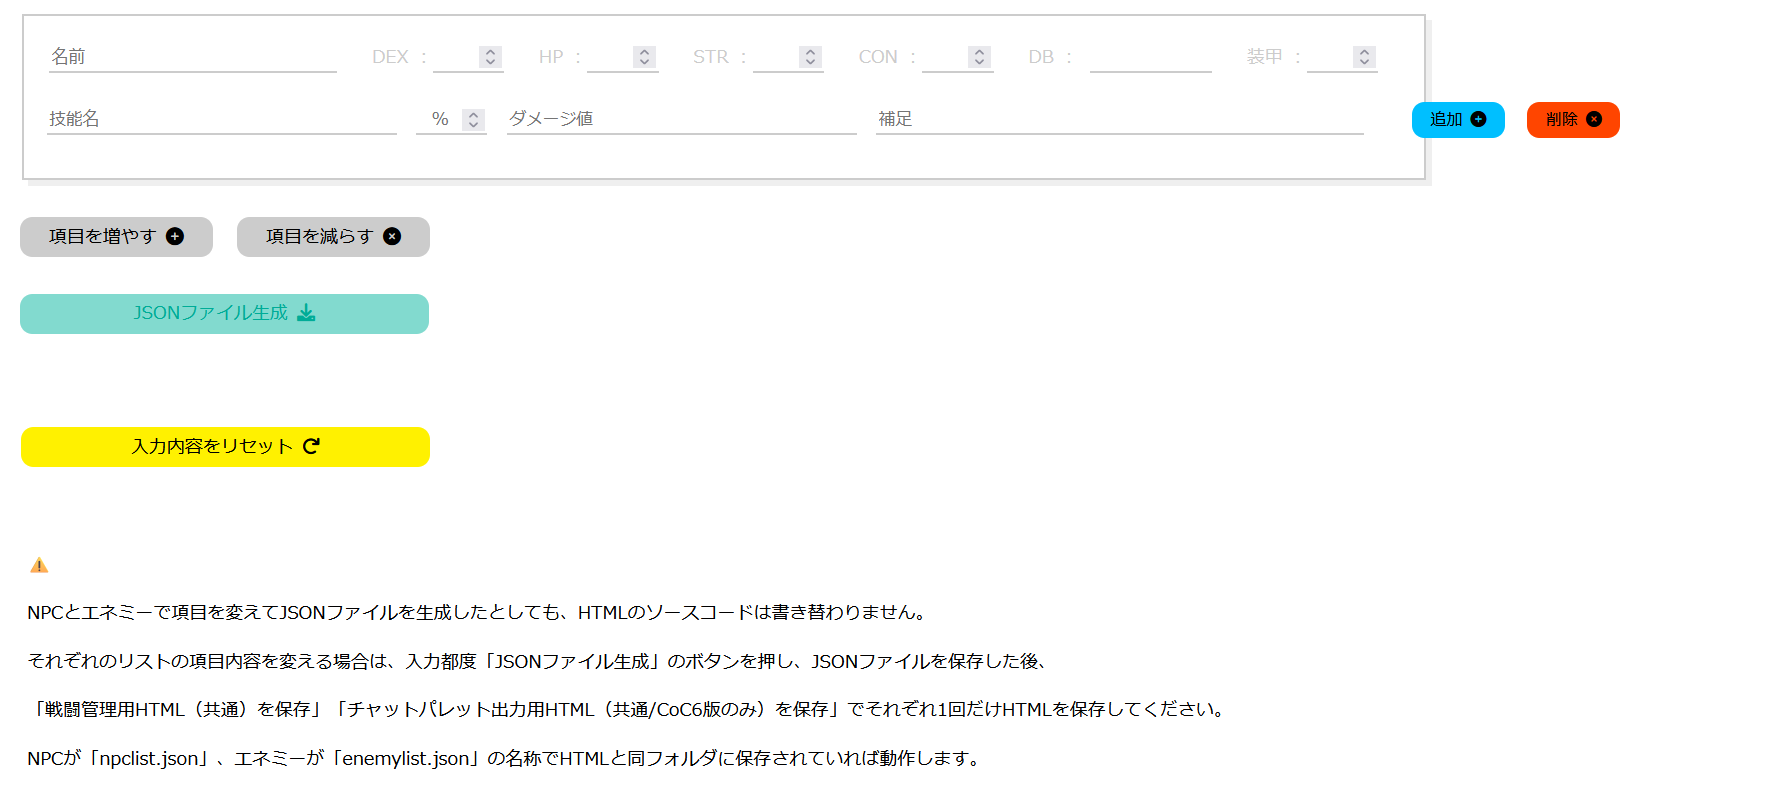Viewport: 1781px width, 811px height.
Task: Click the 追加 (add) button
Action: (x=1457, y=120)
